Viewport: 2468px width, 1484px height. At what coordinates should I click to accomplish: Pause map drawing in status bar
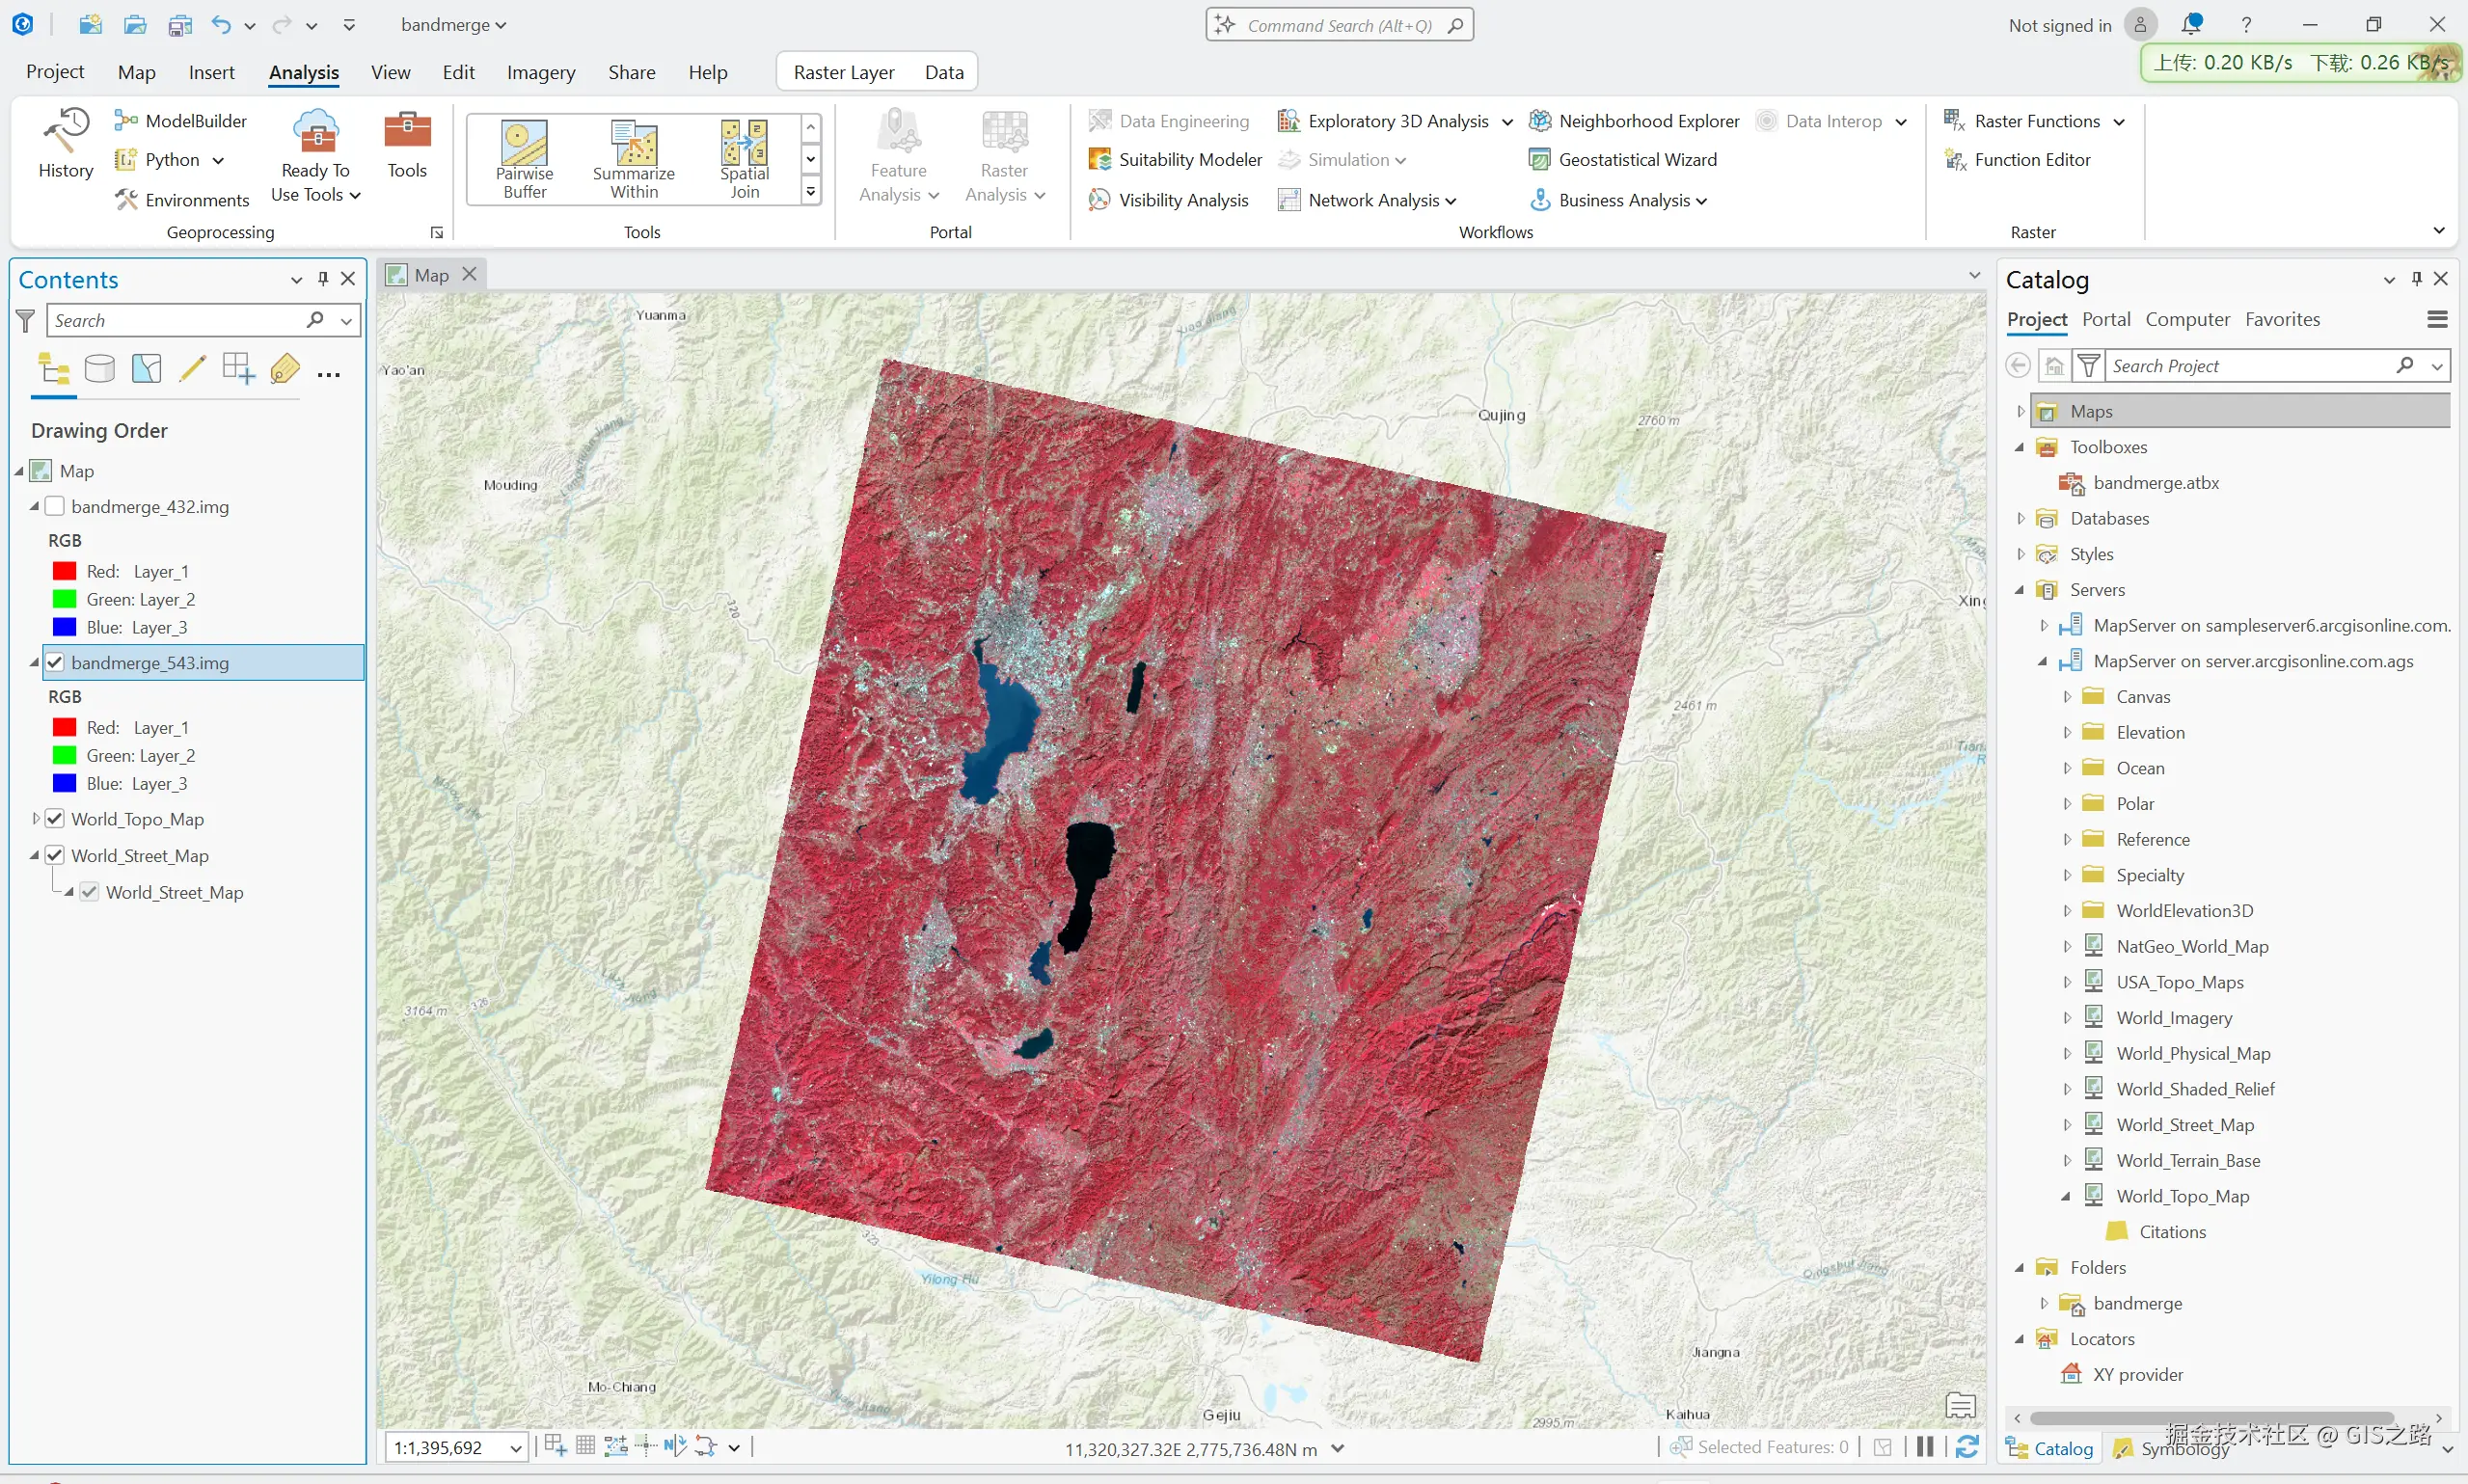point(1924,1447)
